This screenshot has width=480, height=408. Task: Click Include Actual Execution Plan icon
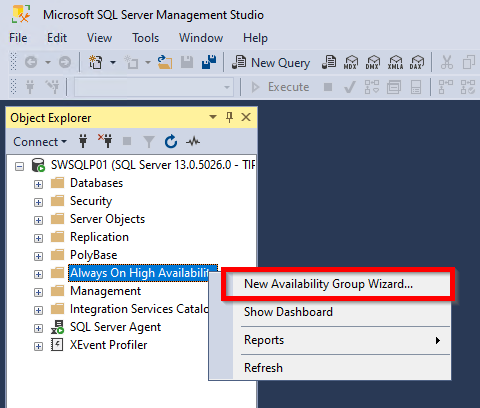click(446, 87)
